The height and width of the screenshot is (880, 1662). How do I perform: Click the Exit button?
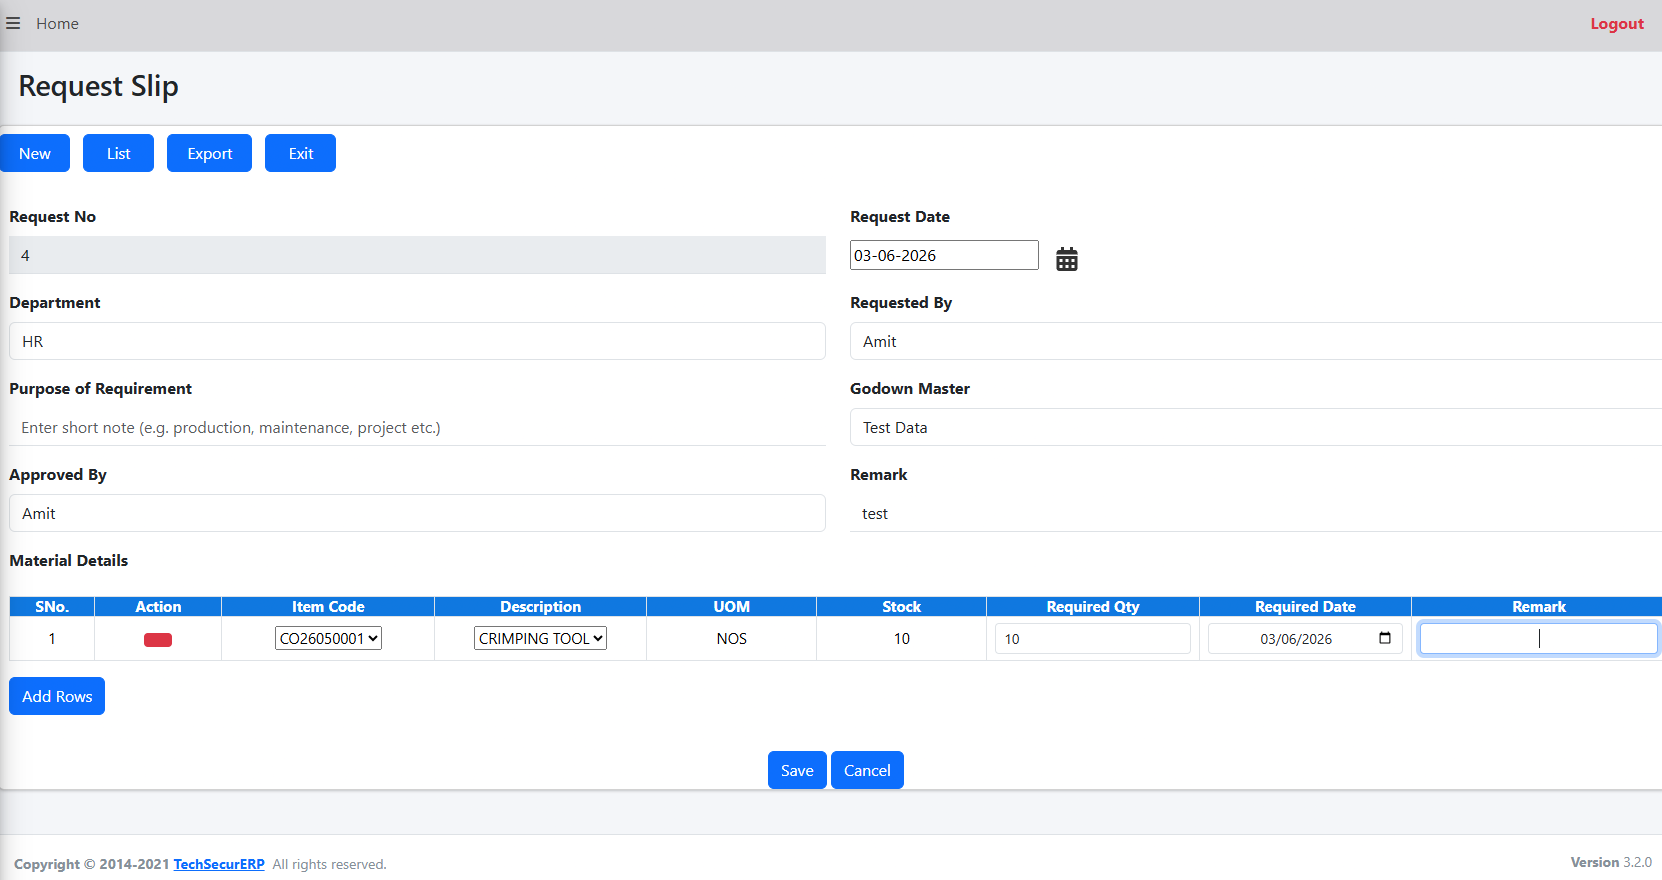click(x=300, y=153)
